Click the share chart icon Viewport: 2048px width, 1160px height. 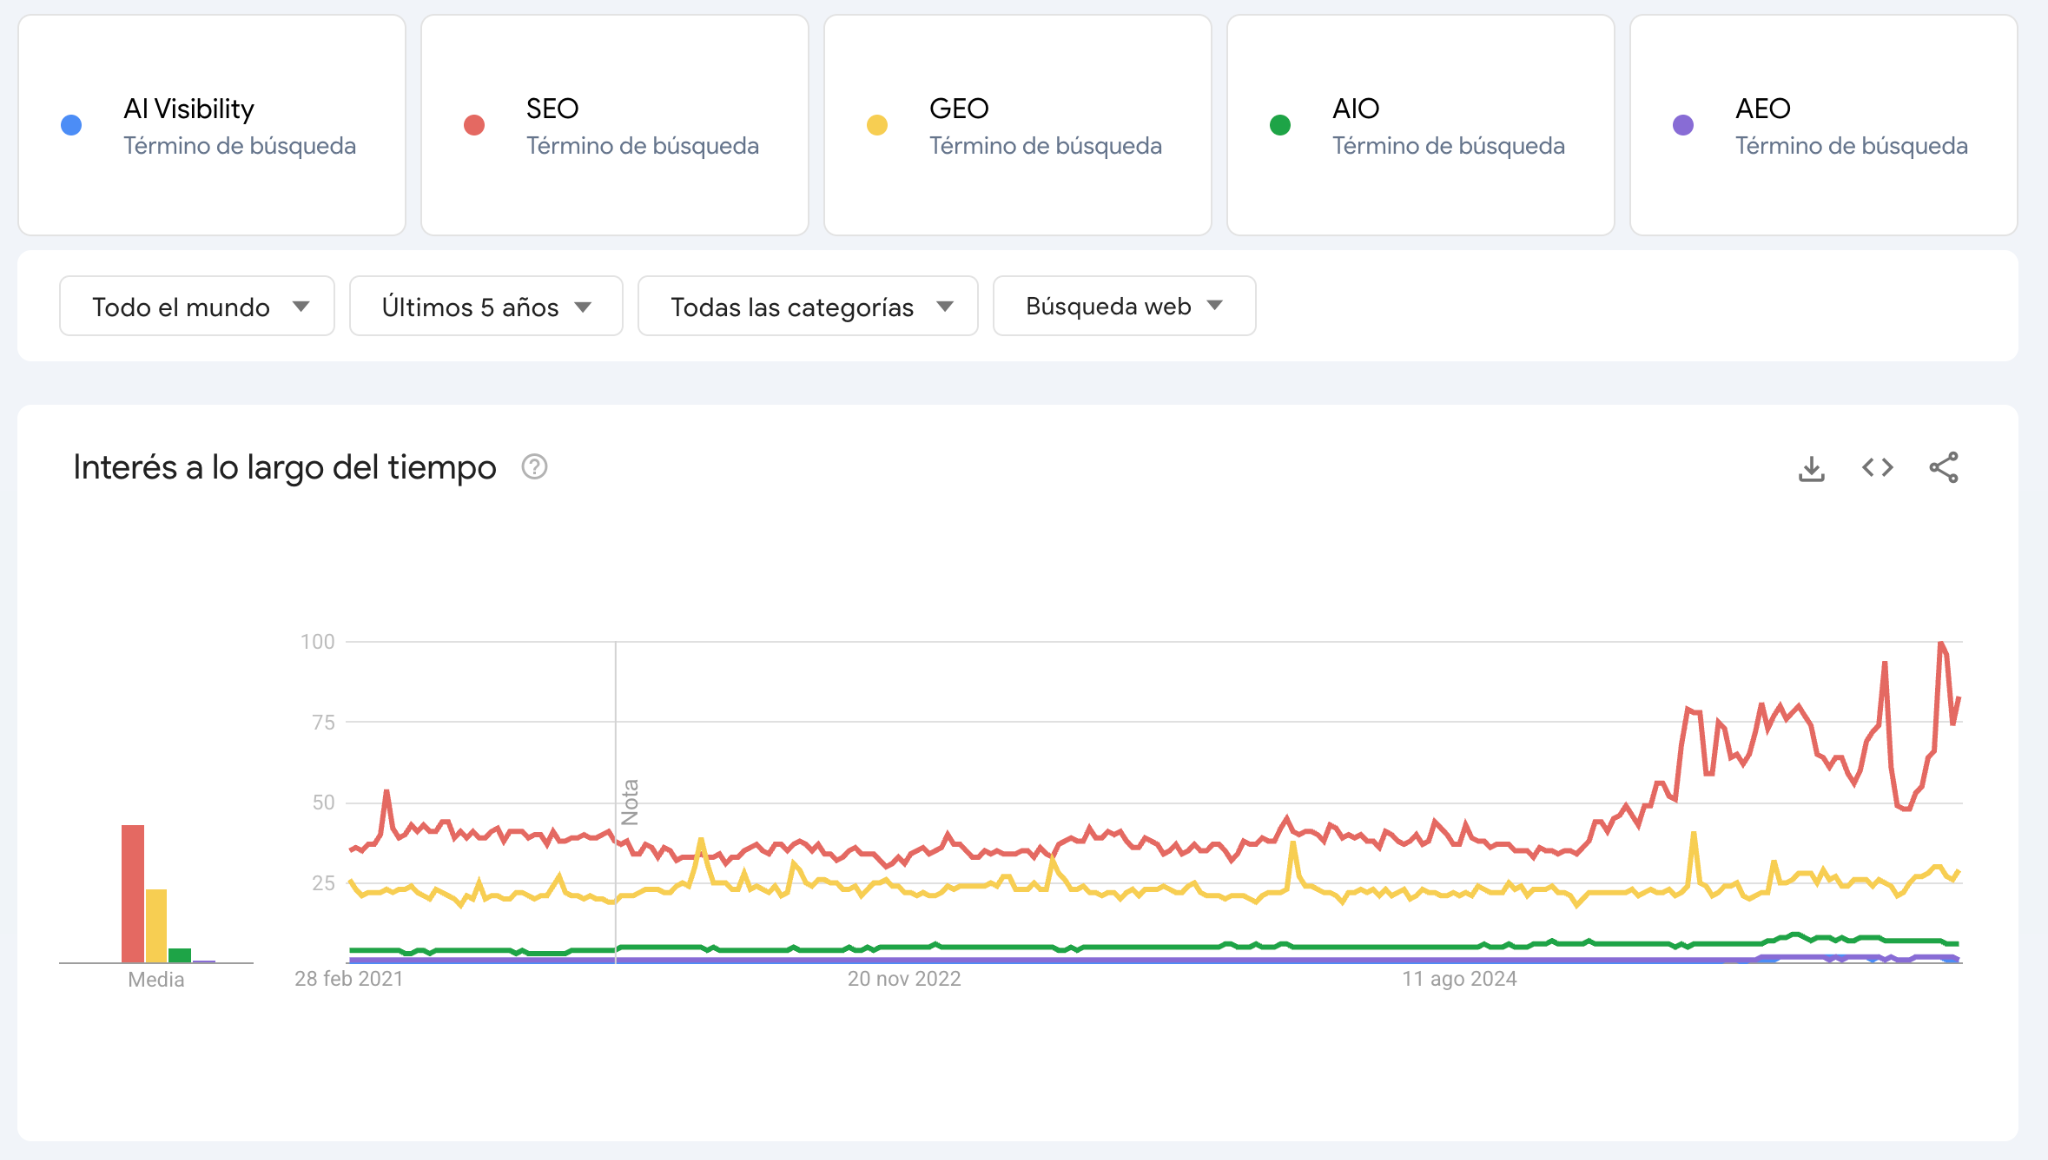tap(1943, 468)
